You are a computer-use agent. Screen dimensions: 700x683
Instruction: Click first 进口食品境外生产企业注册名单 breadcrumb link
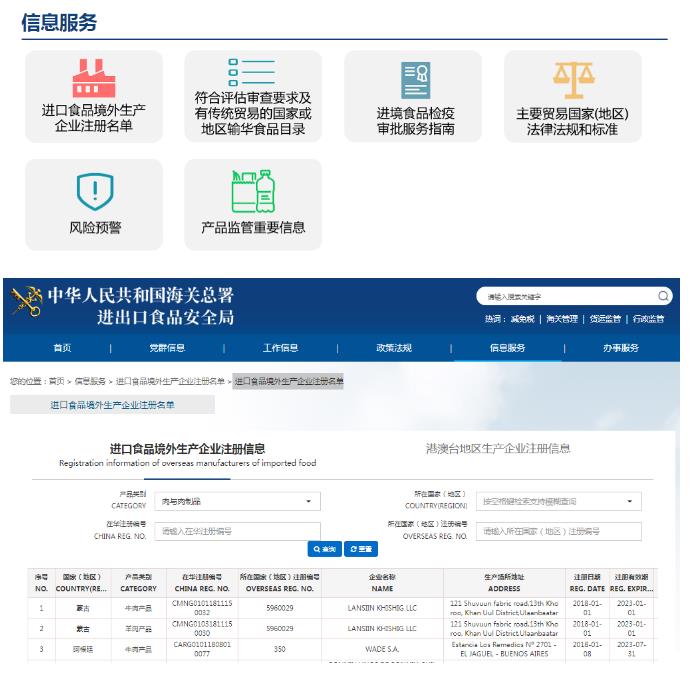pyautogui.click(x=170, y=381)
